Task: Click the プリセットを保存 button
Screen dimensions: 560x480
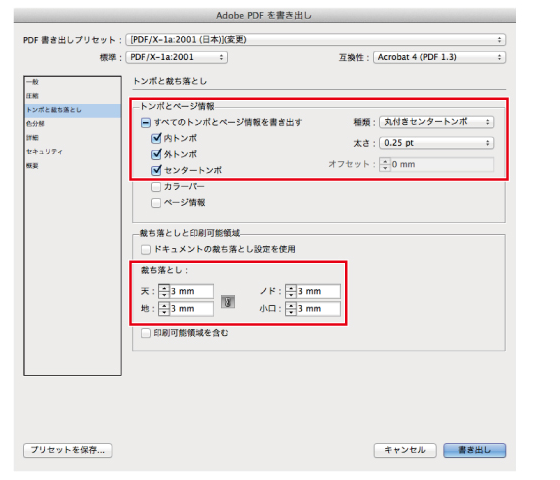Action: (x=68, y=450)
